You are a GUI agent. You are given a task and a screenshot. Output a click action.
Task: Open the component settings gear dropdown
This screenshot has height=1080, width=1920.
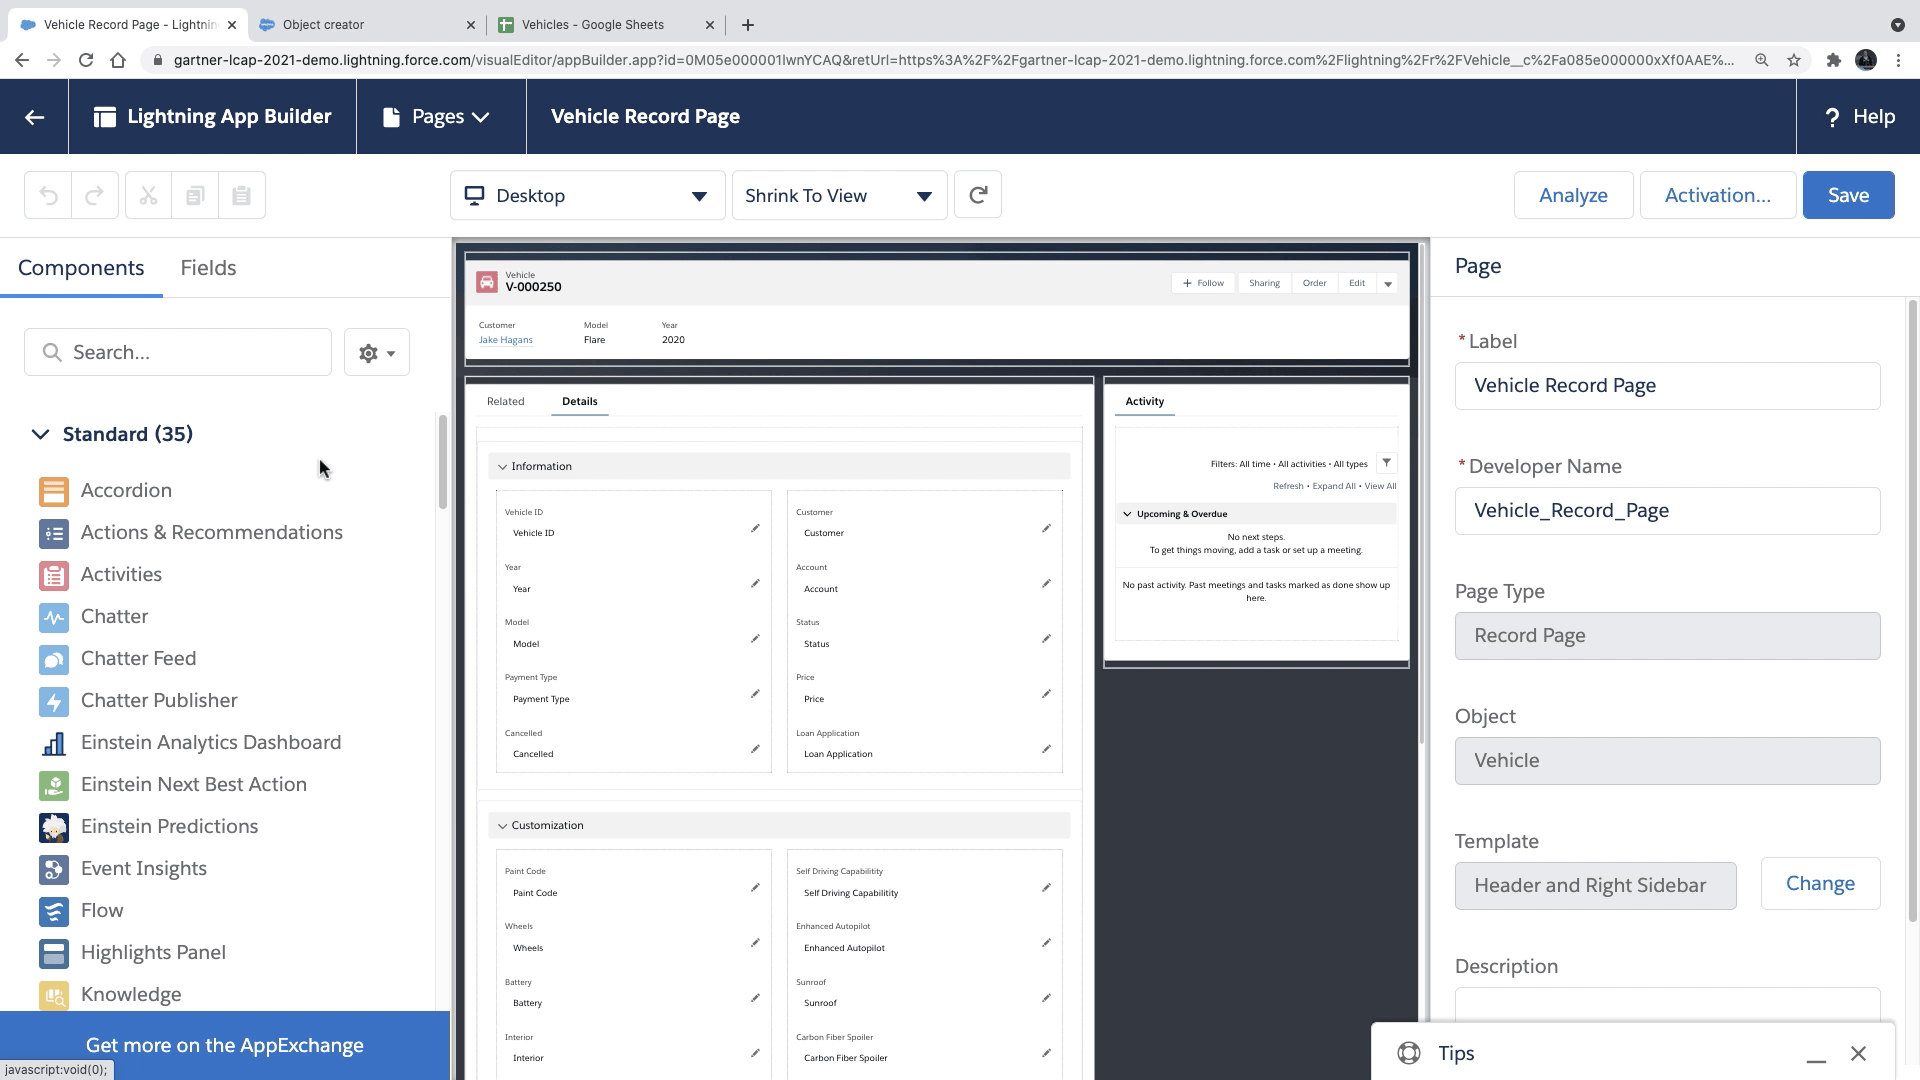point(377,353)
